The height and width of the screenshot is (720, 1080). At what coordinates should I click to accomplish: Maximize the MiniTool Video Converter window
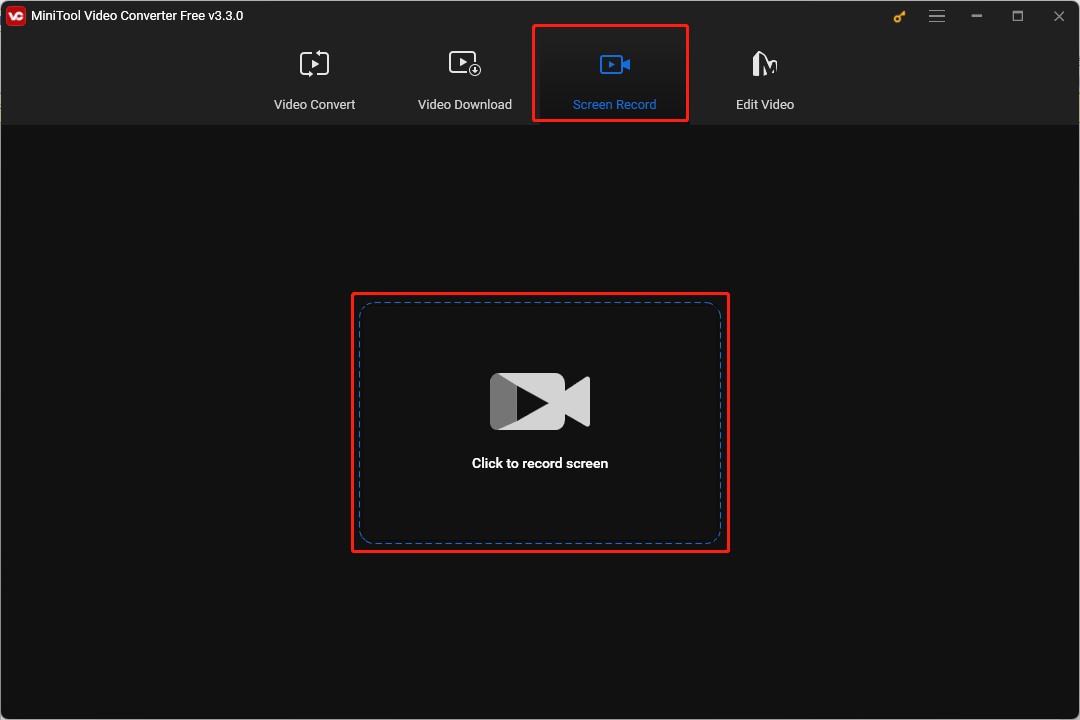click(1017, 16)
